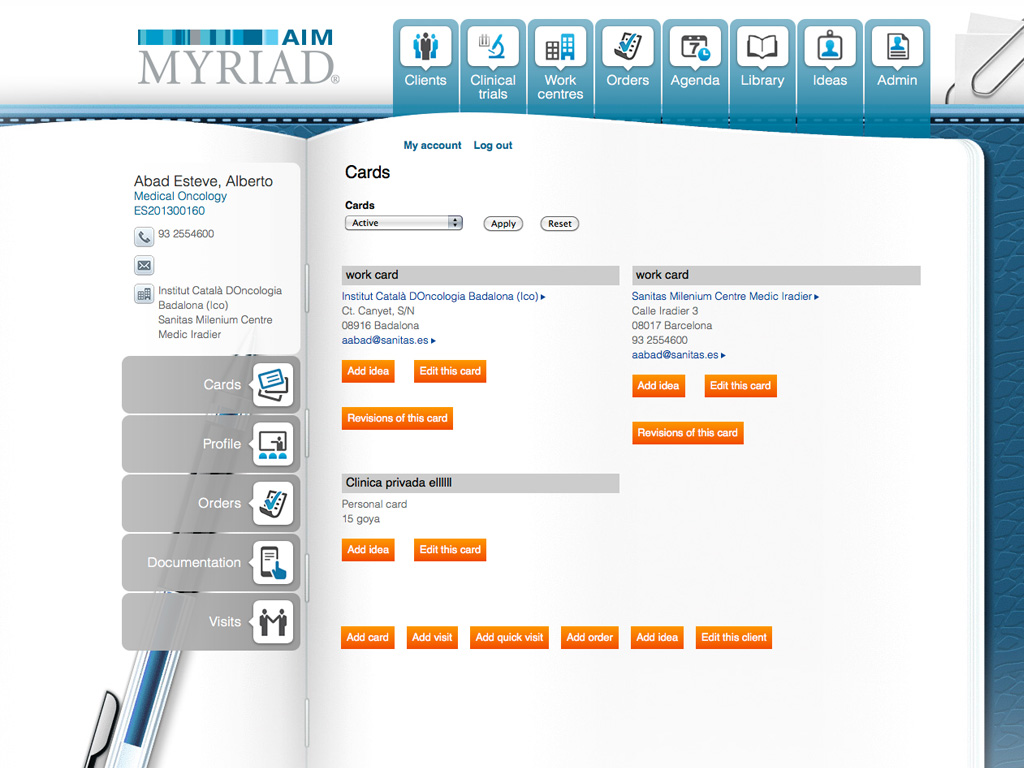1024x768 pixels.
Task: Open the Profile sidebar section
Action: (211, 444)
